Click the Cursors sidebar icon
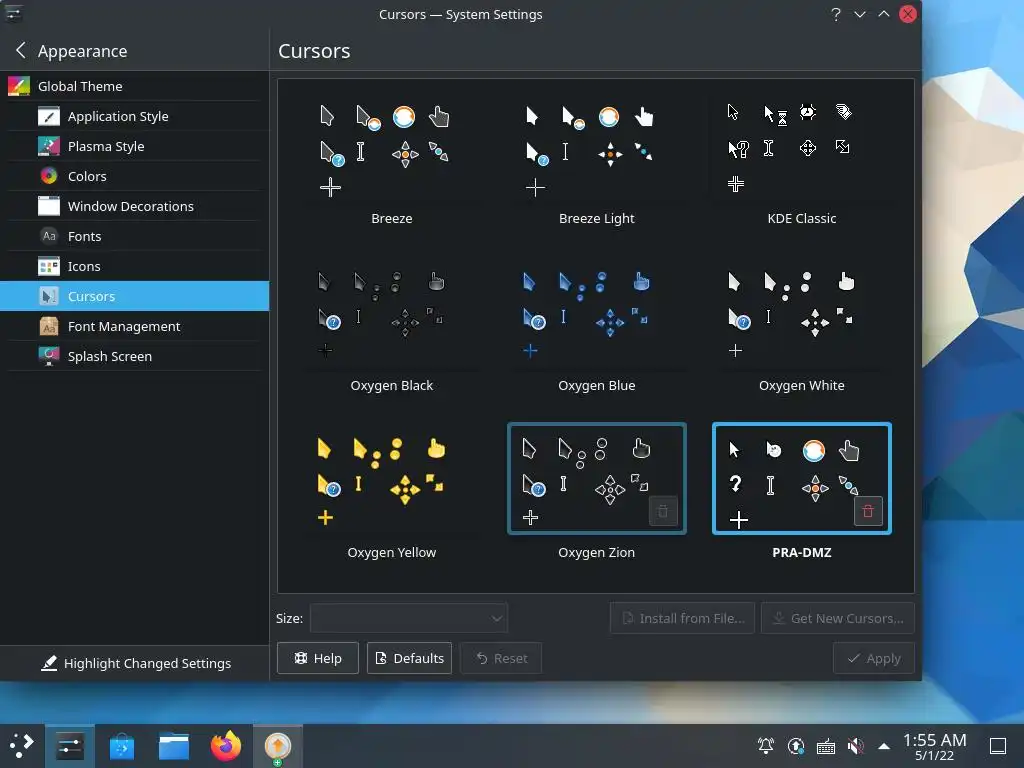 [x=49, y=296]
